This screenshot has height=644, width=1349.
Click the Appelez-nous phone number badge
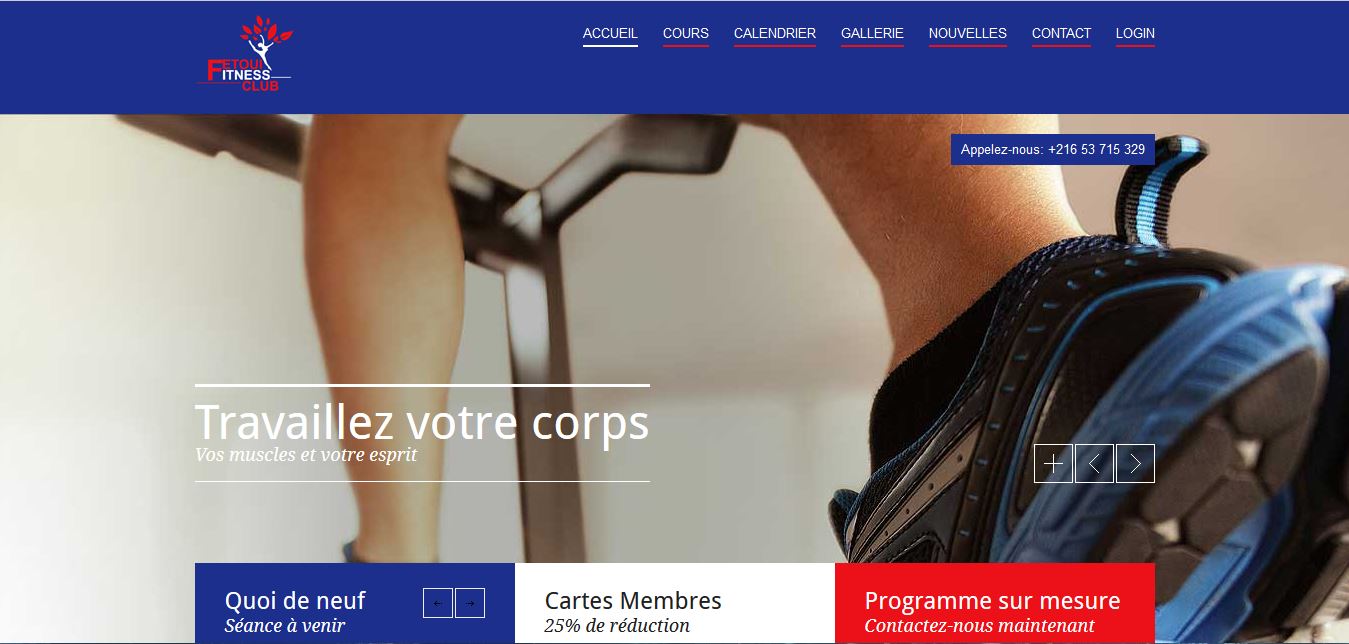pos(1053,150)
